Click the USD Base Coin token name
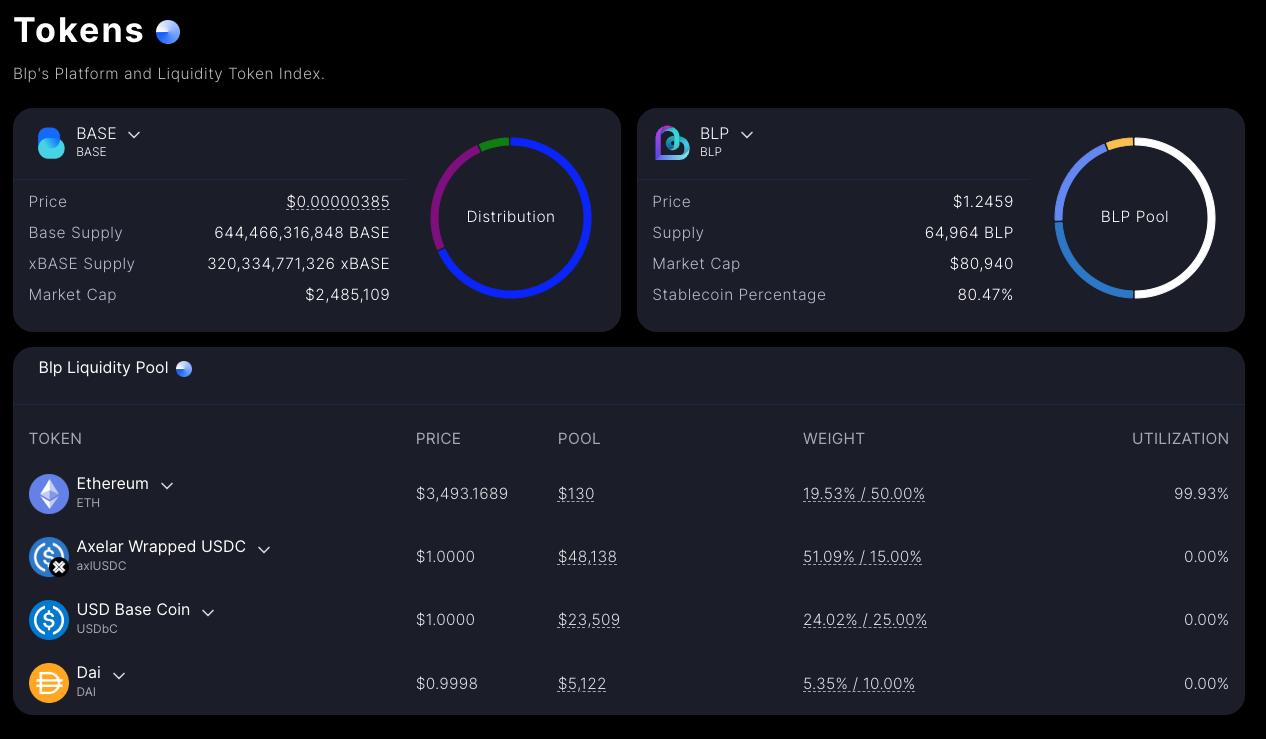 click(133, 610)
